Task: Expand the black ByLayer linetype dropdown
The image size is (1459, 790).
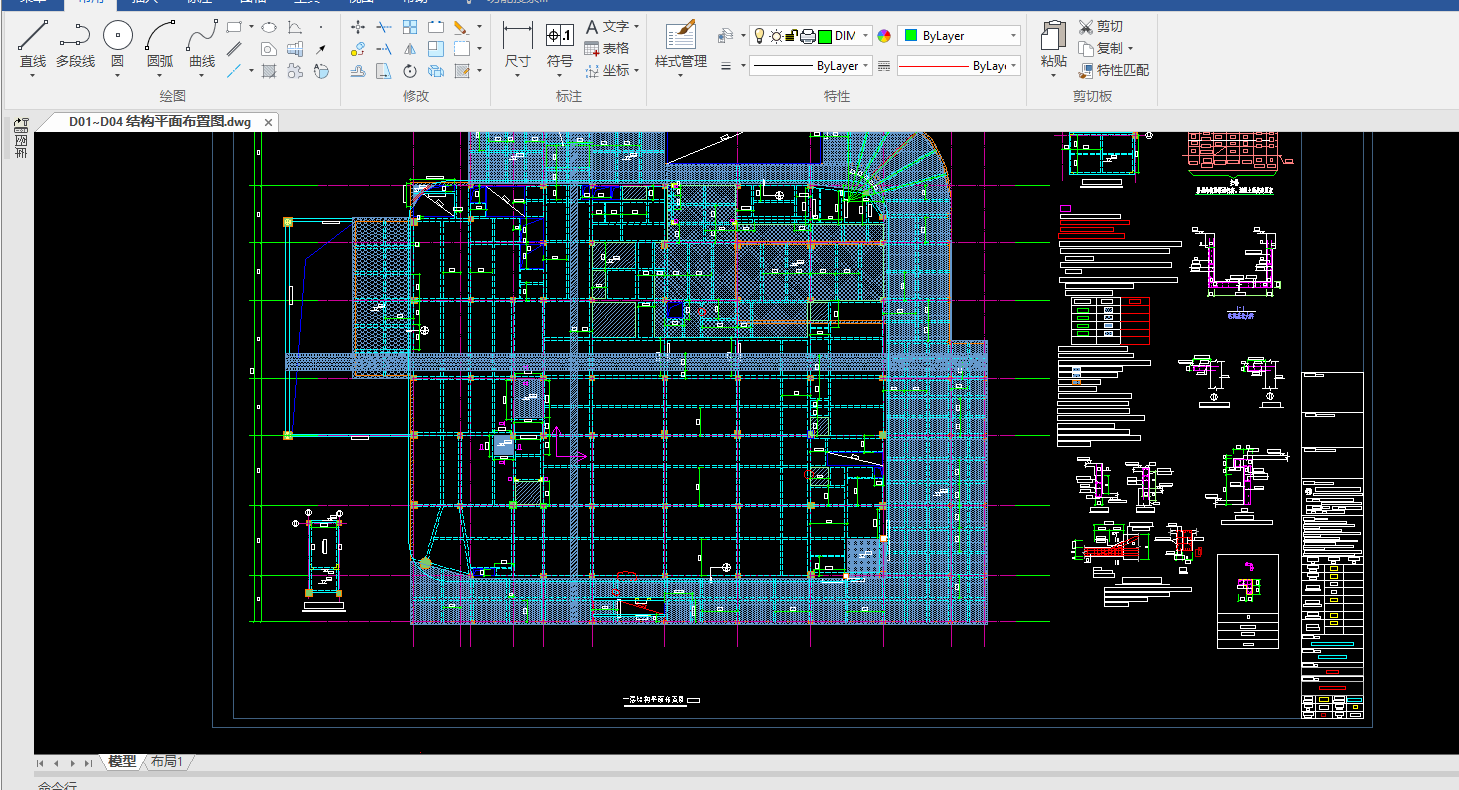Action: (865, 66)
